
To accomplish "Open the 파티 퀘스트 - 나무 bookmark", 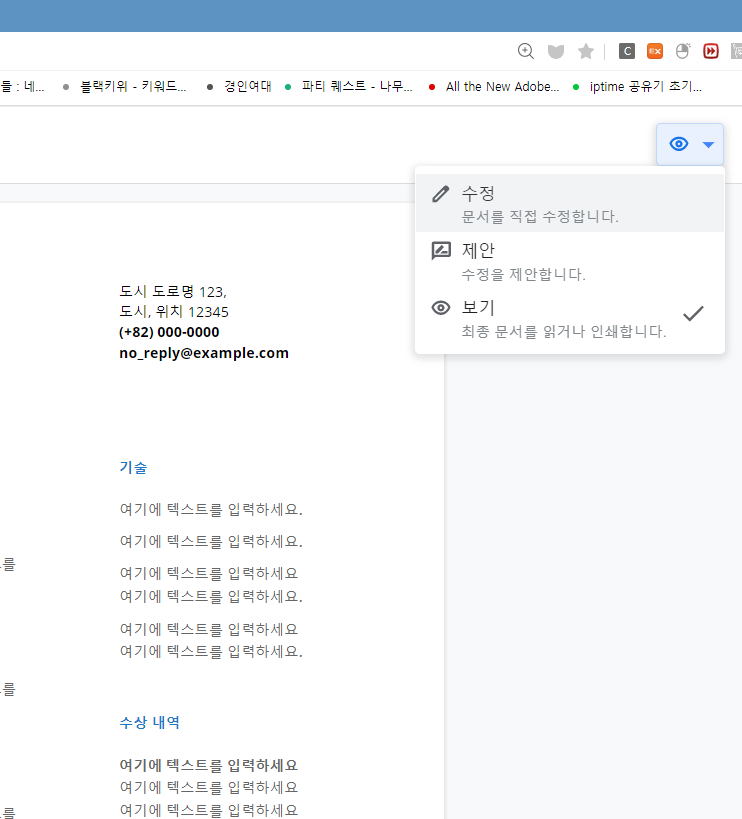I will (349, 87).
